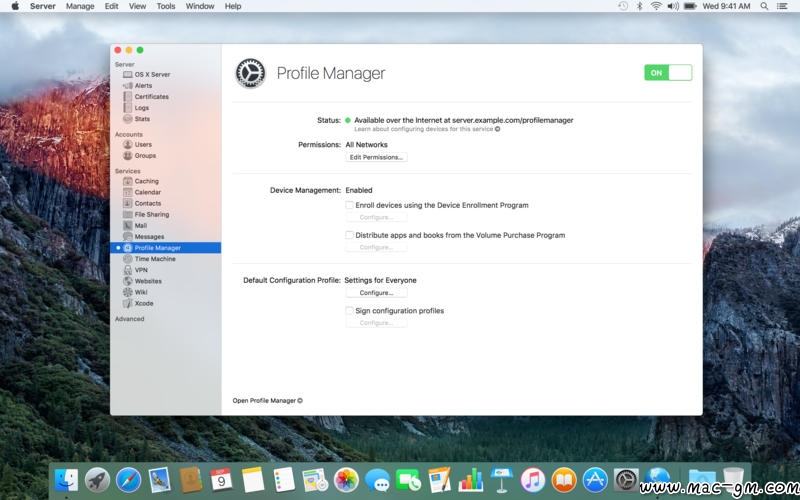This screenshot has width=800, height=500.
Task: Open the Tools menu
Action: point(166,6)
